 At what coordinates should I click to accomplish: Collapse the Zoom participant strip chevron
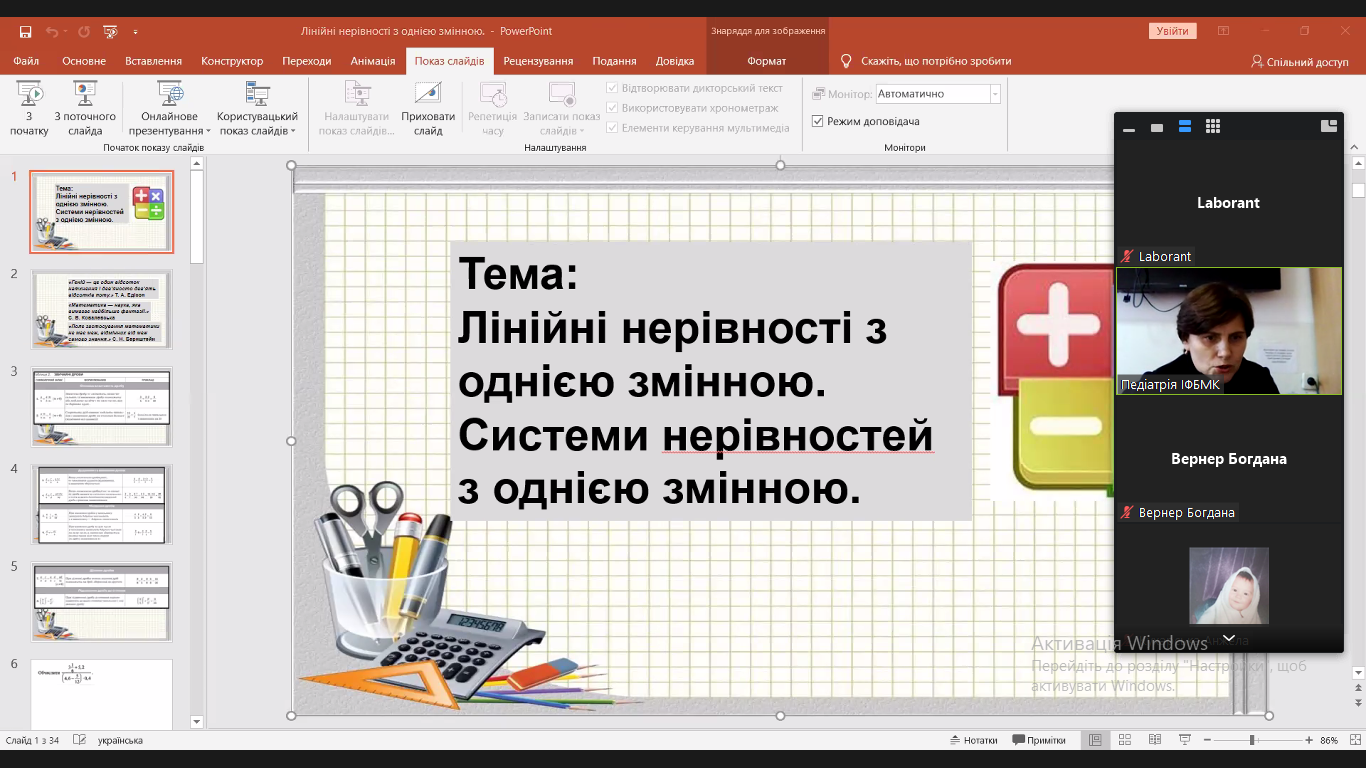1227,637
